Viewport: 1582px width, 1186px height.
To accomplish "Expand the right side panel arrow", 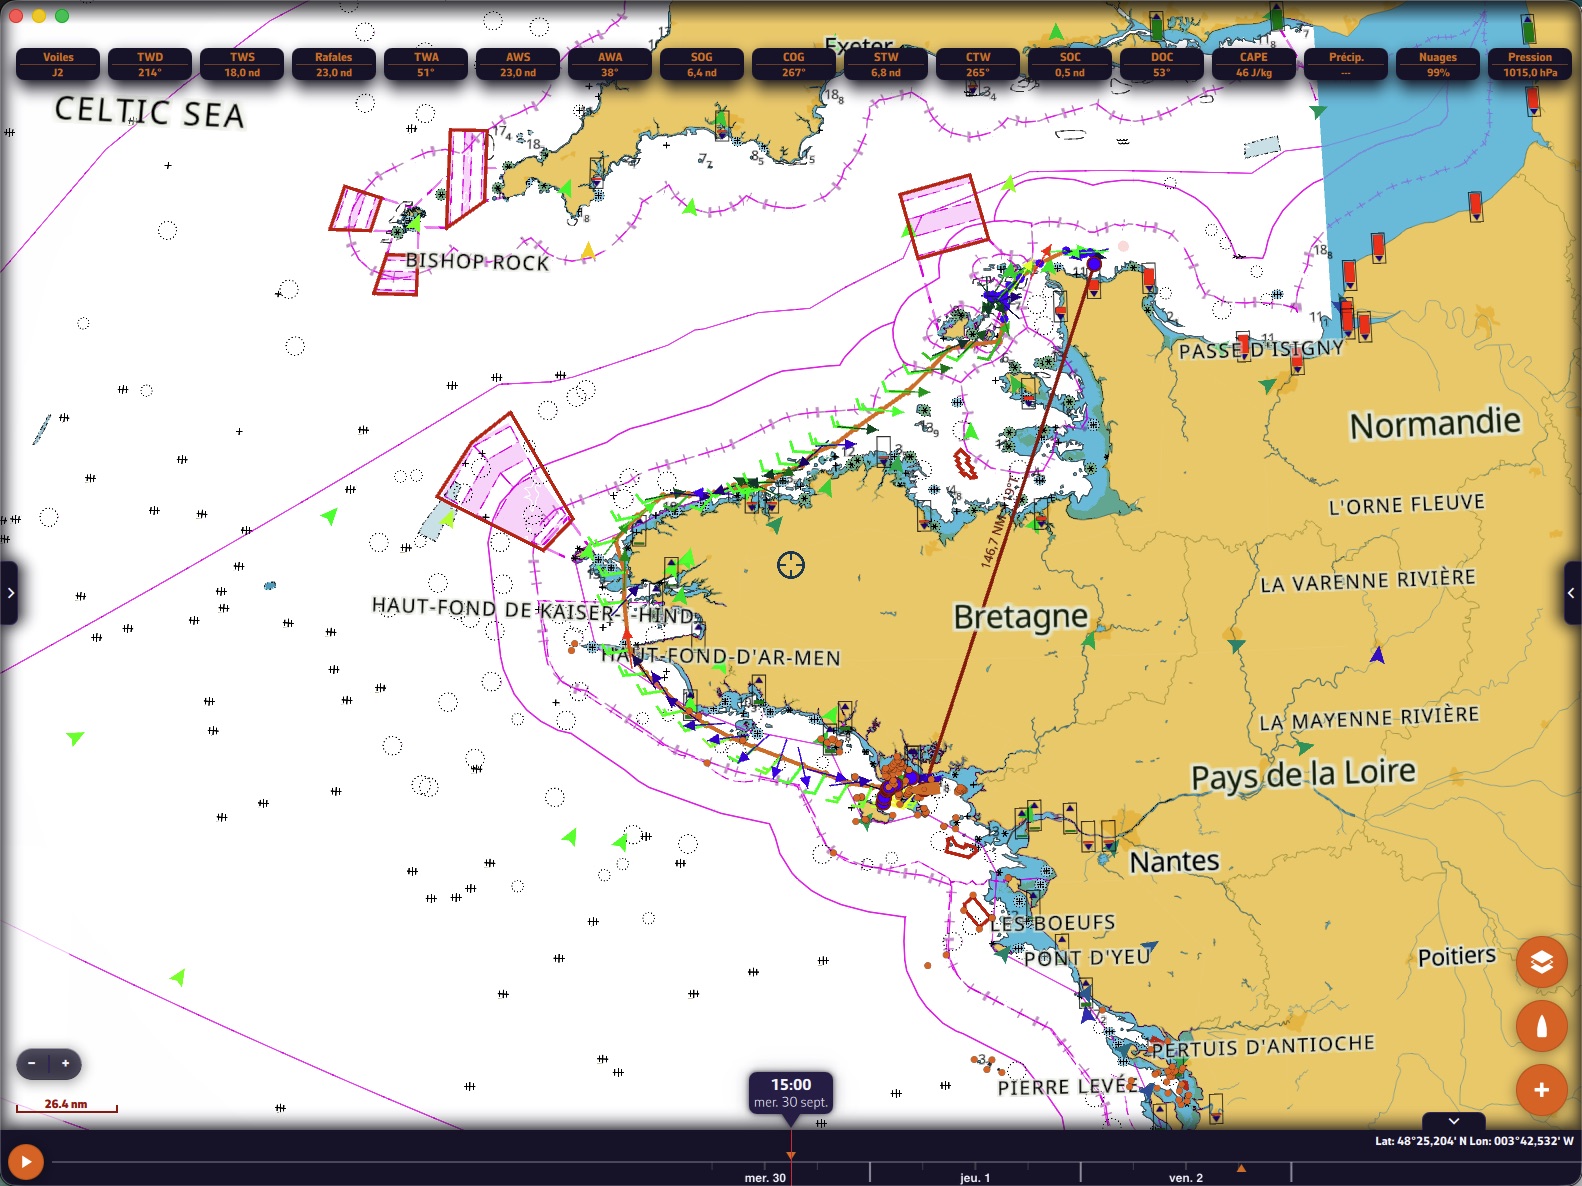I will pos(1572,593).
